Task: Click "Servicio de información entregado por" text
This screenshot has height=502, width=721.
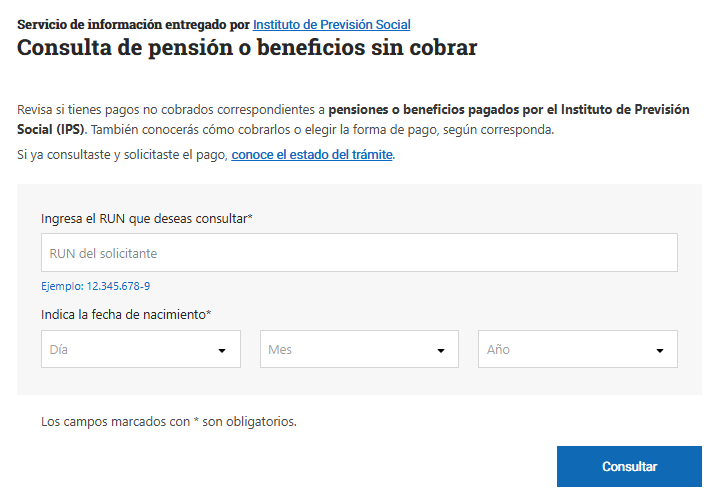Action: coord(133,24)
